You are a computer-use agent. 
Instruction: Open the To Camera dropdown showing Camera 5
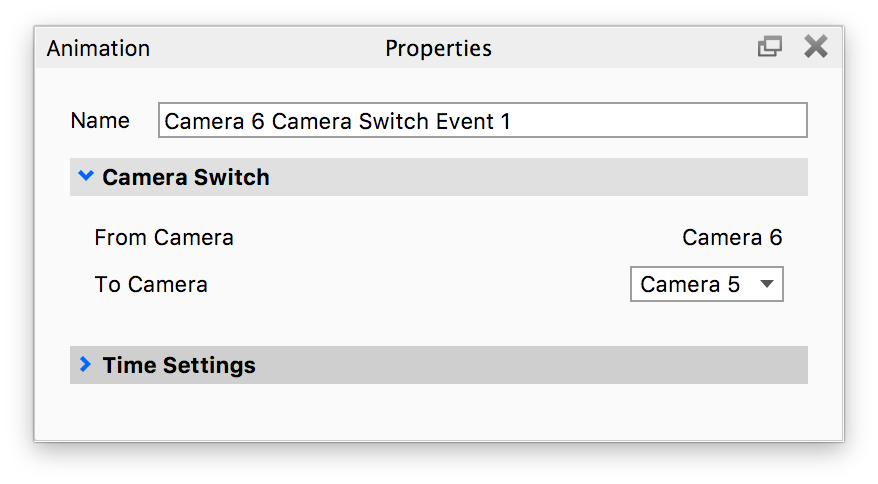coord(706,284)
